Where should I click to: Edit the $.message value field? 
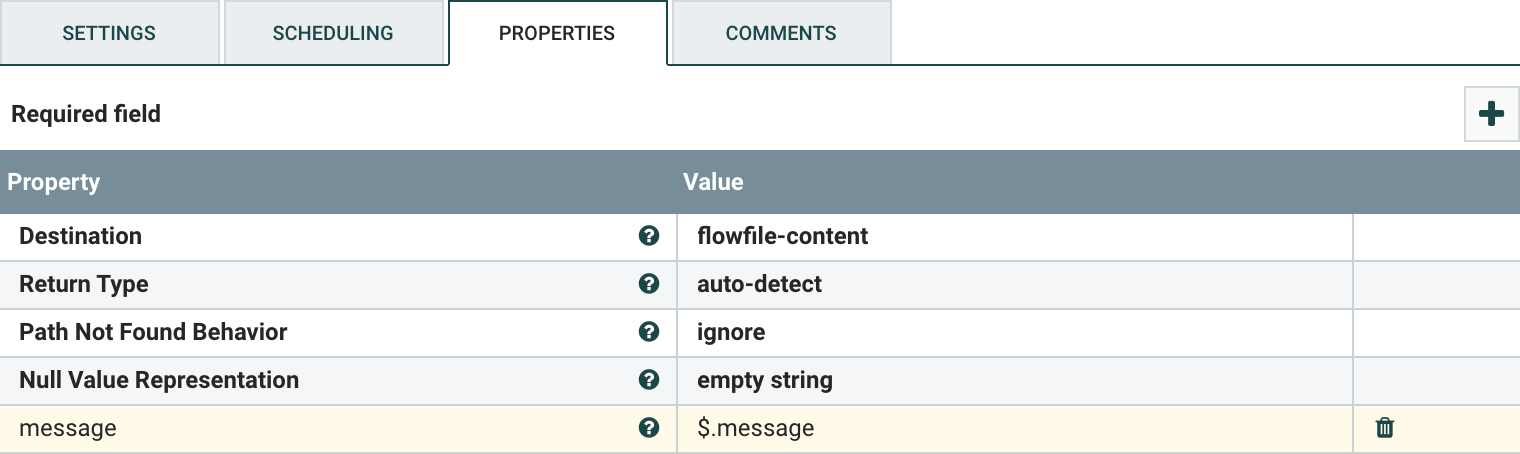[x=755, y=429]
